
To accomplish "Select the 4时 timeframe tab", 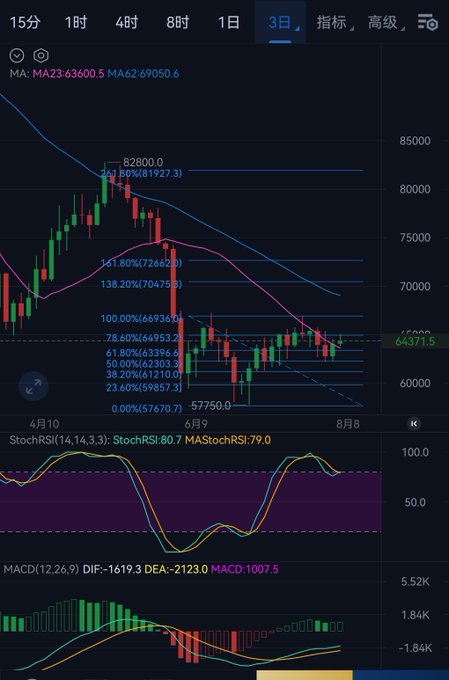I will coord(127,23).
